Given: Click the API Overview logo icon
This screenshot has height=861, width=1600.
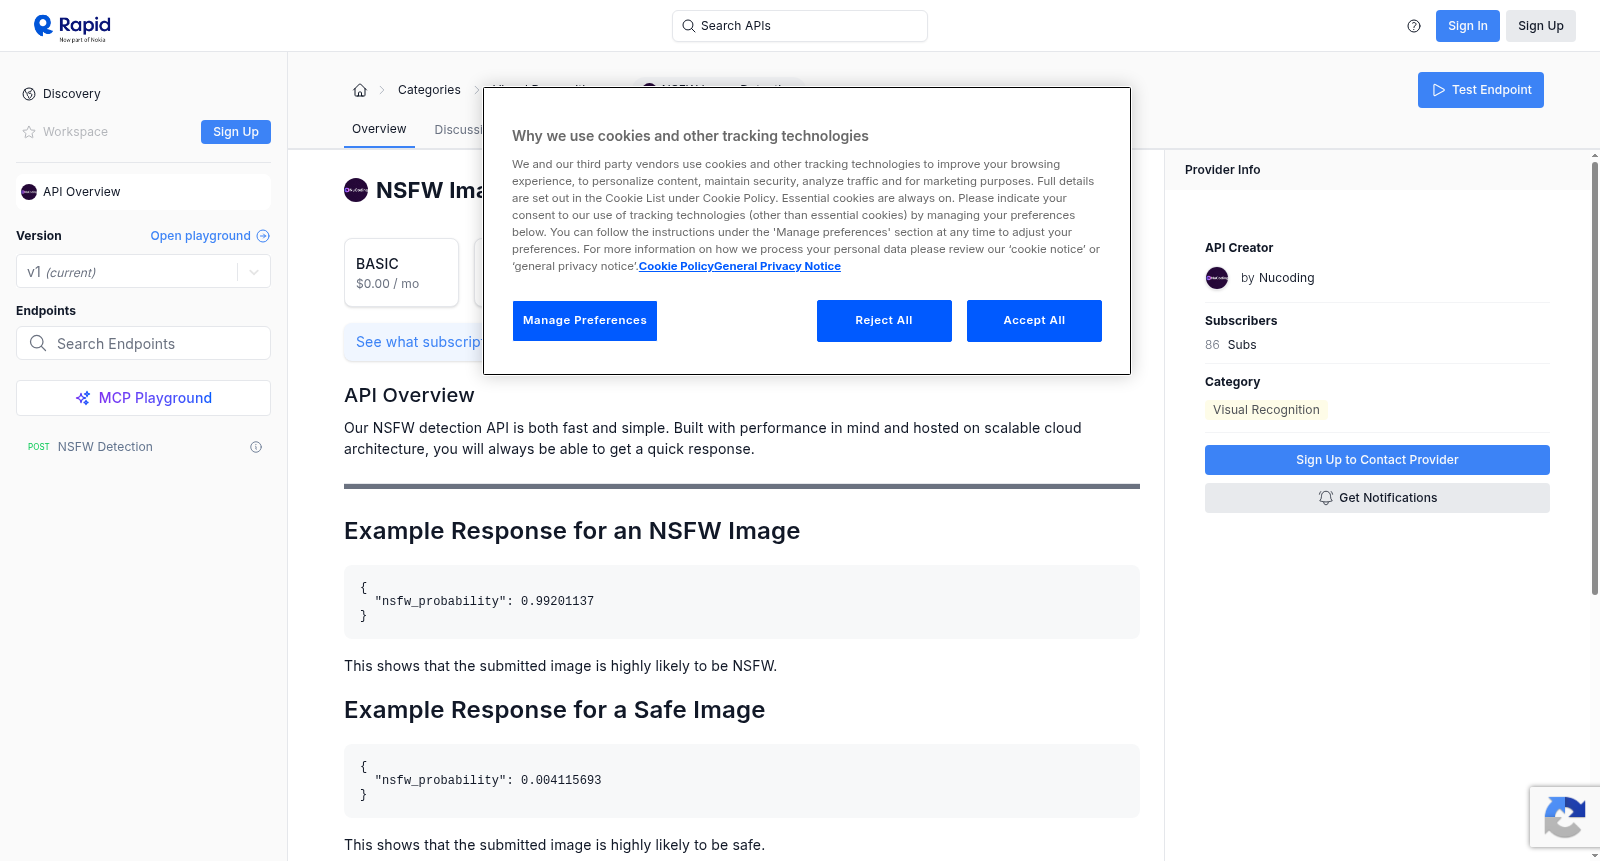Looking at the screenshot, I should (x=29, y=192).
